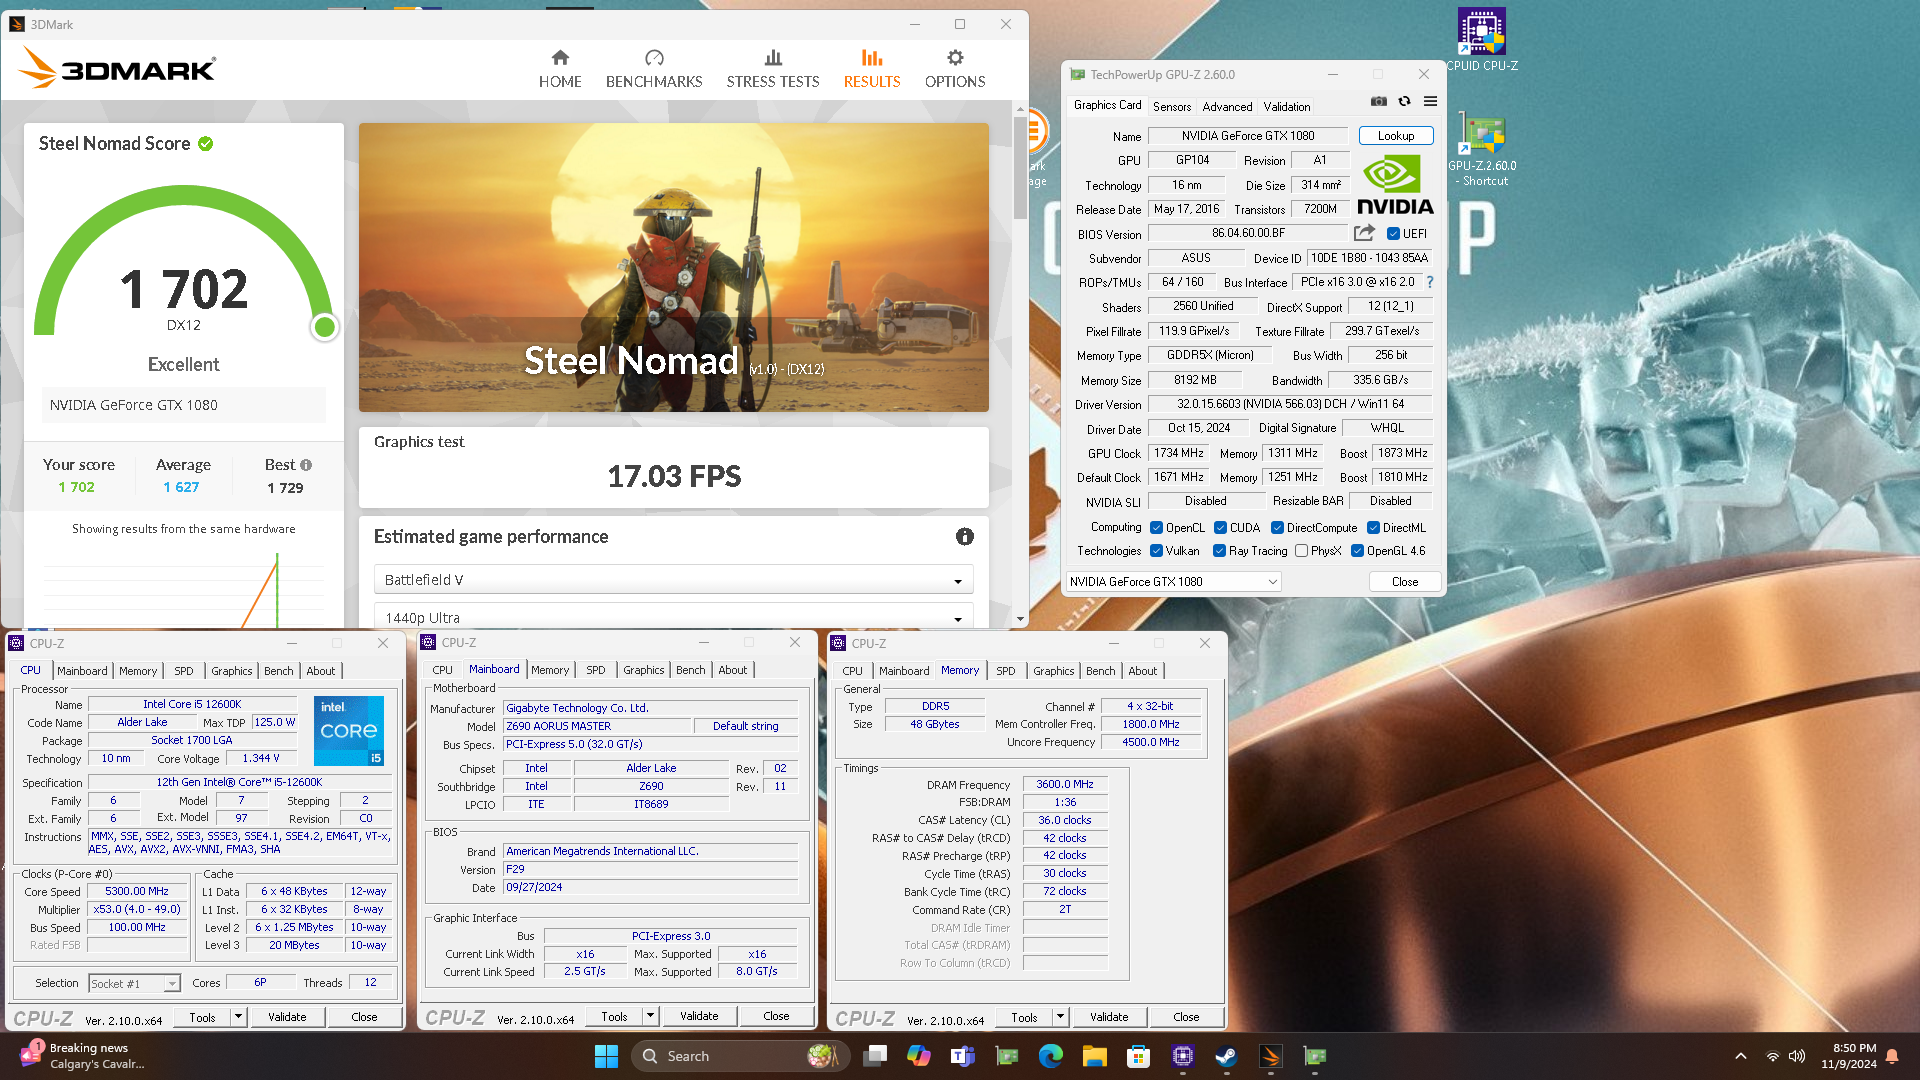This screenshot has width=1920, height=1080.
Task: Open Microsoft Teams from the taskbar
Action: click(962, 1056)
